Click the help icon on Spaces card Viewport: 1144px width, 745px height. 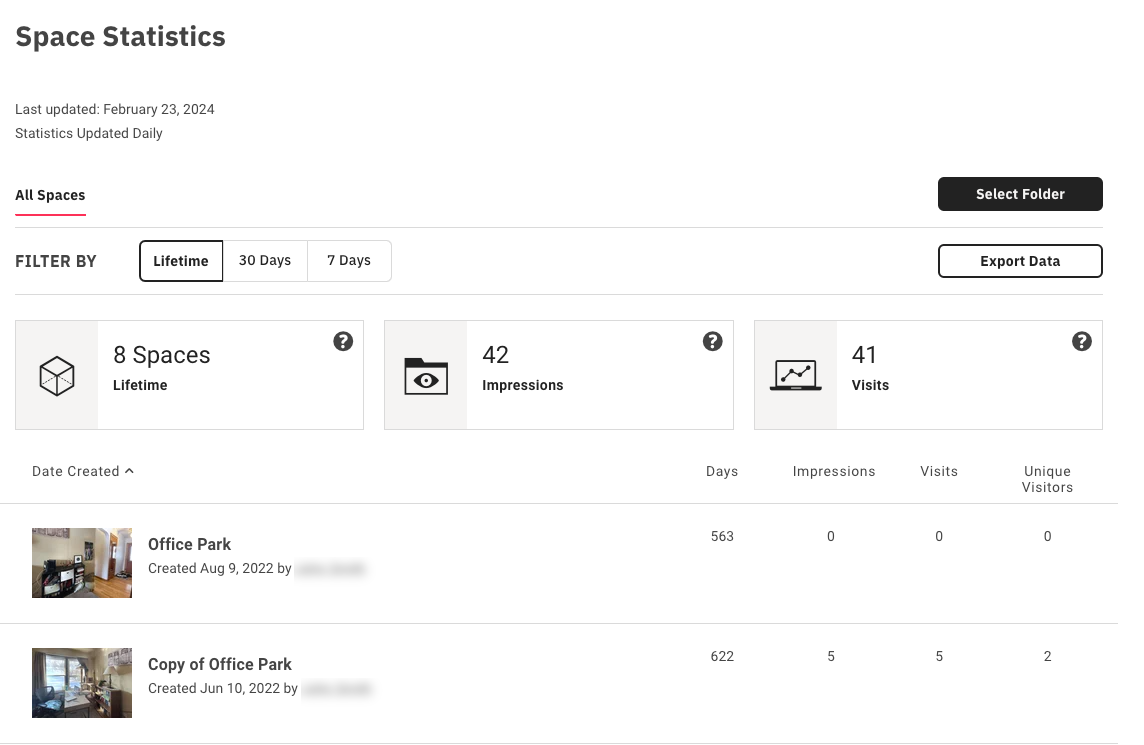coord(343,342)
